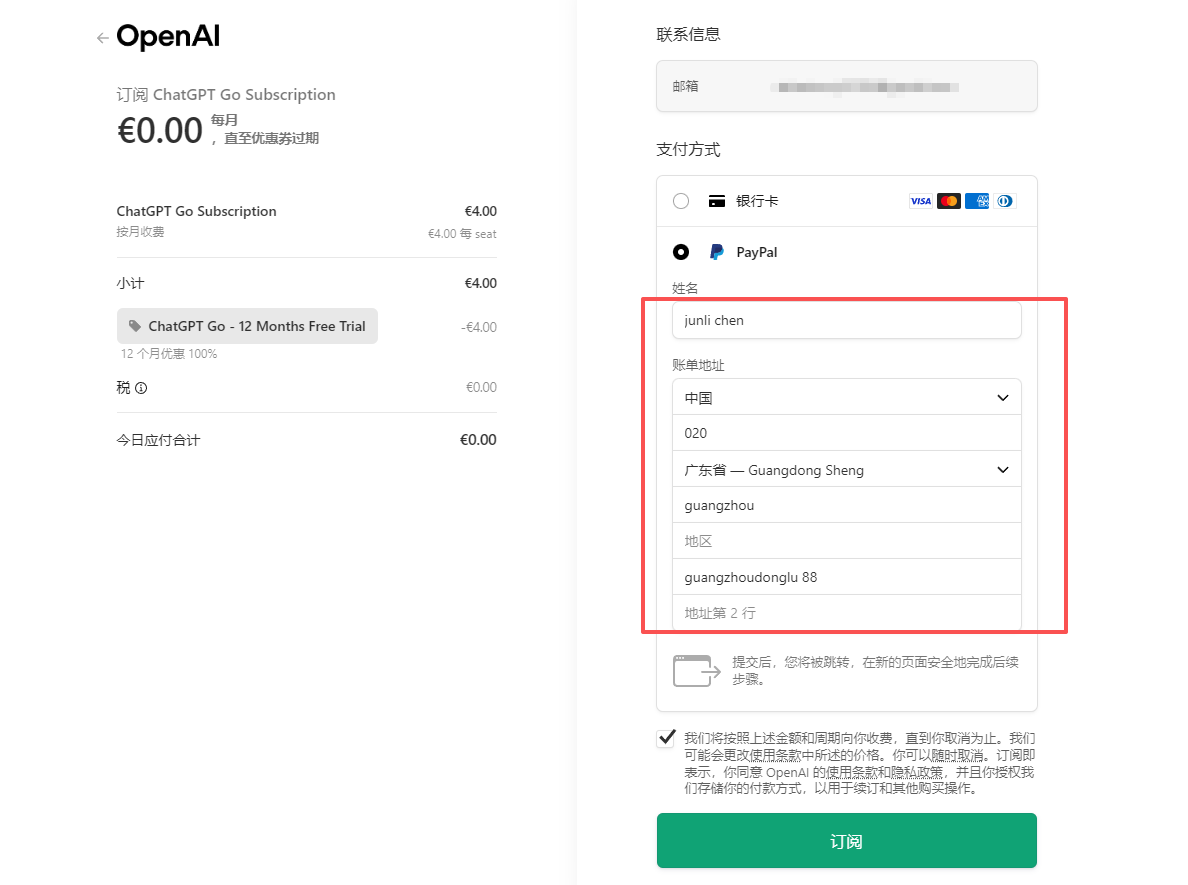This screenshot has width=1188, height=885.
Task: Open the country dropdown showing 中国
Action: coord(846,397)
